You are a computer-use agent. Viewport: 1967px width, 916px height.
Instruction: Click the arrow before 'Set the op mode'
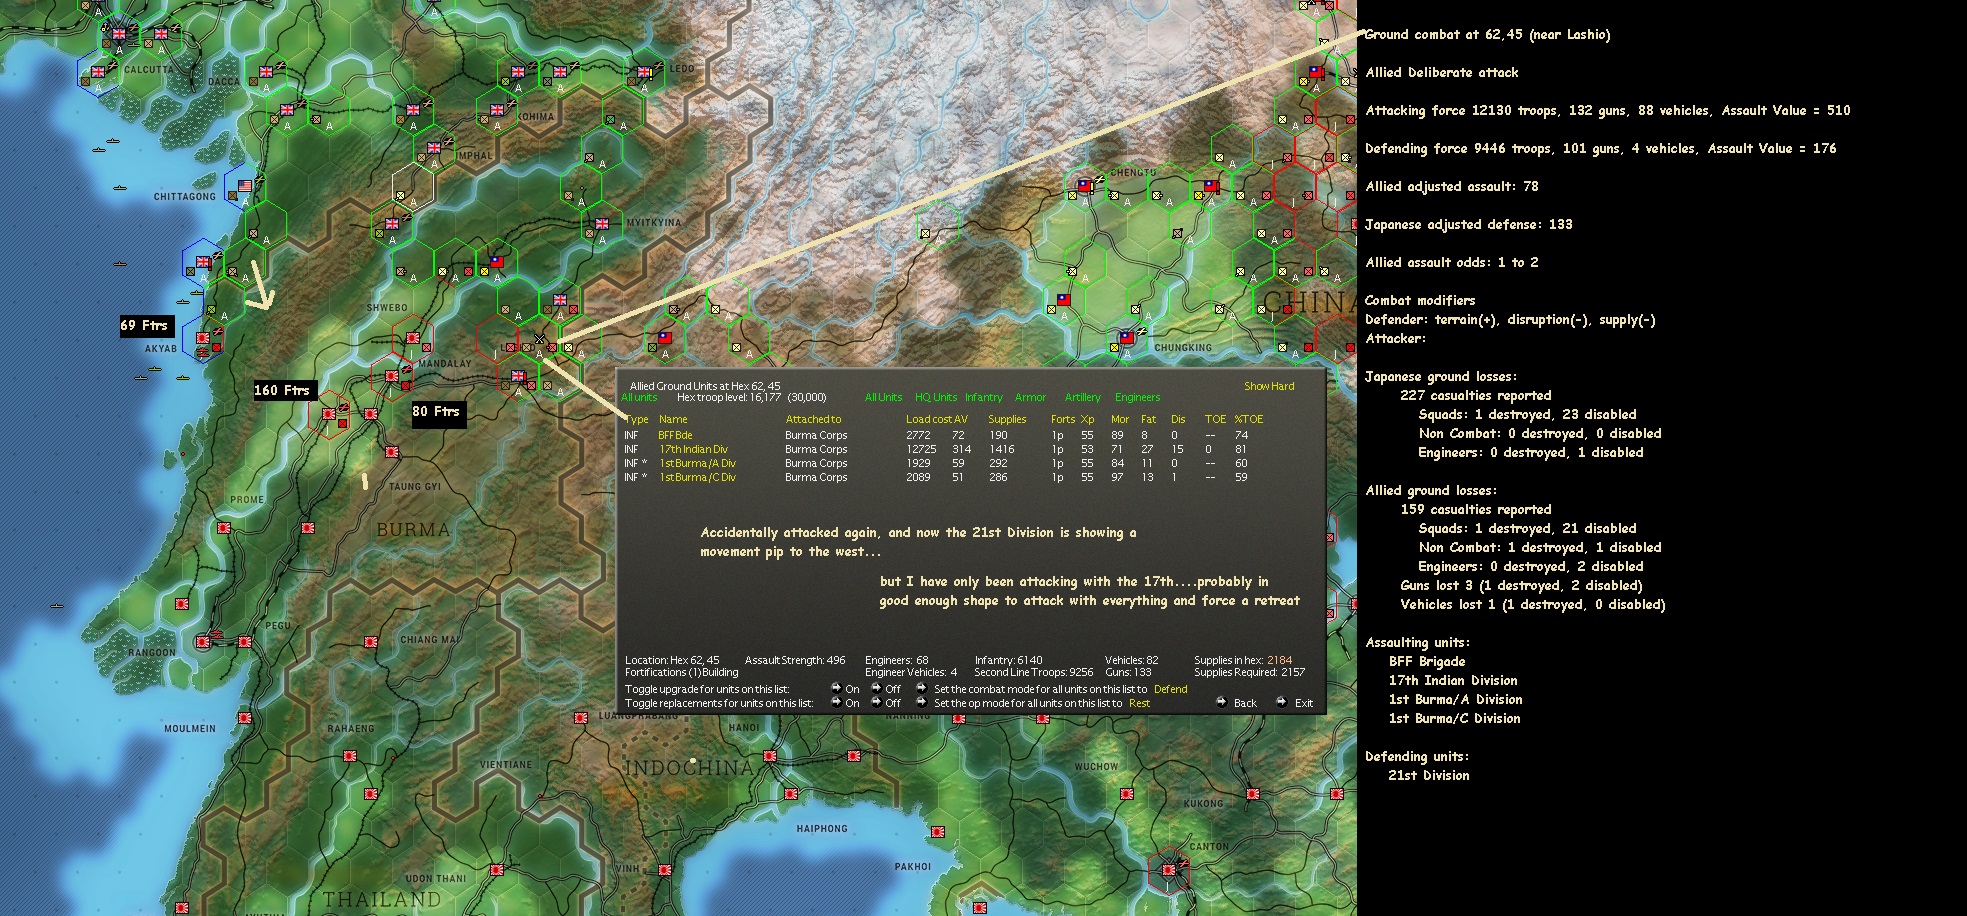pos(921,702)
